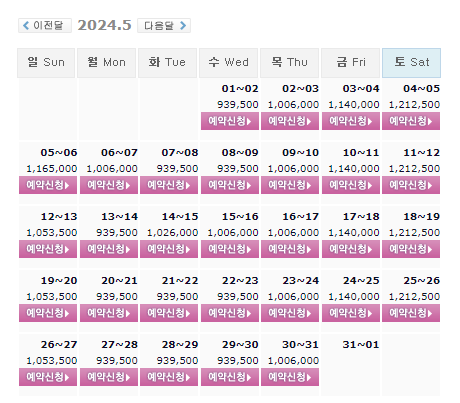Click the 1,026,000 price under 14~15

coord(173,233)
